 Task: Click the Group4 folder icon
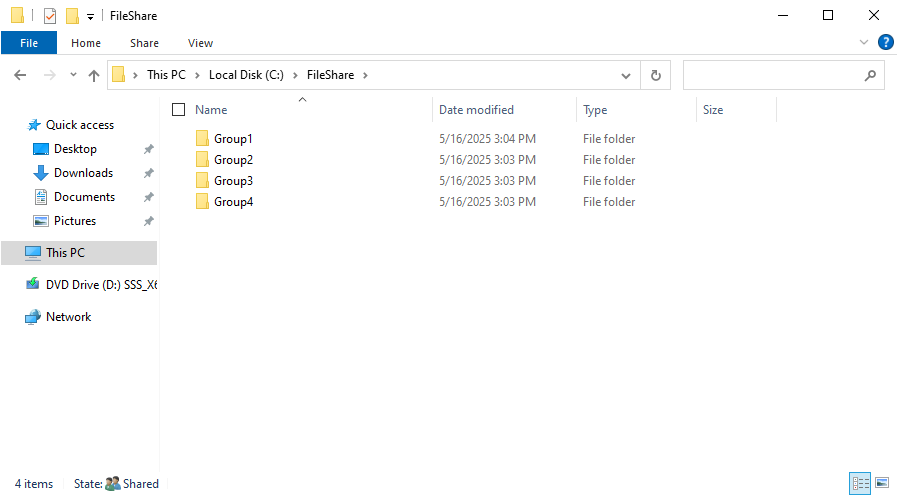[x=202, y=202]
